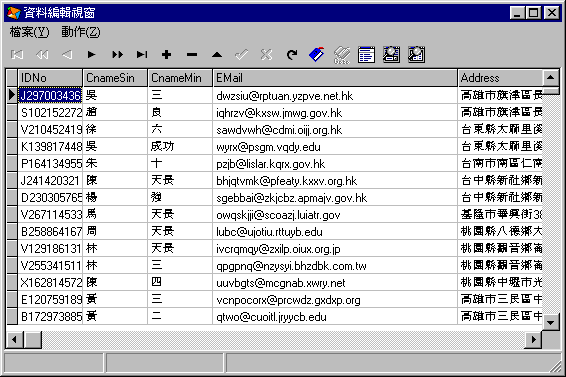The image size is (566, 377).
Task: Jump forward several records double-right arrow
Action: coord(117,55)
